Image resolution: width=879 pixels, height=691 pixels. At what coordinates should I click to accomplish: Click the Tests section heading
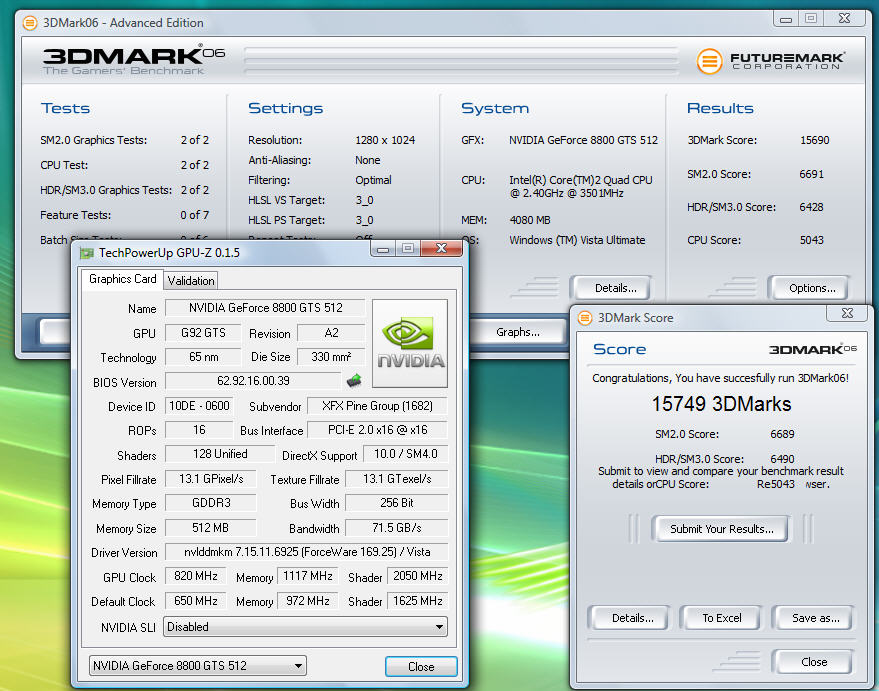[65, 108]
